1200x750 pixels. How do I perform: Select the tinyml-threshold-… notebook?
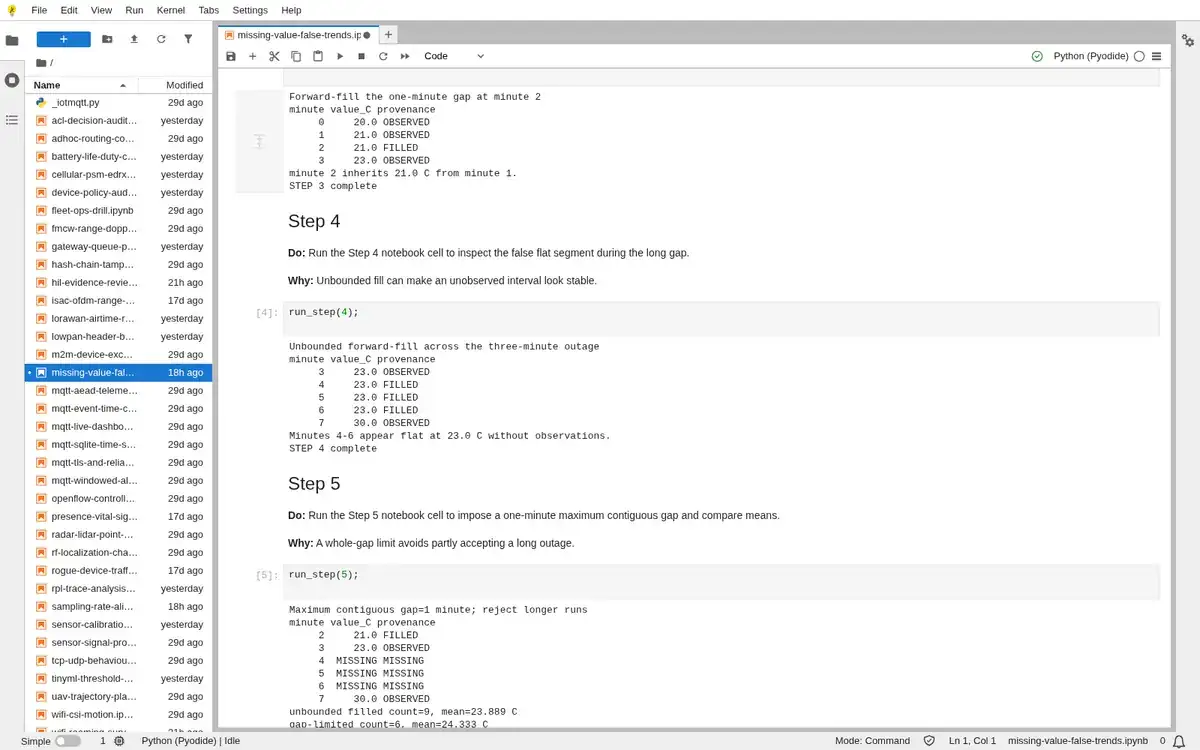(x=118, y=679)
